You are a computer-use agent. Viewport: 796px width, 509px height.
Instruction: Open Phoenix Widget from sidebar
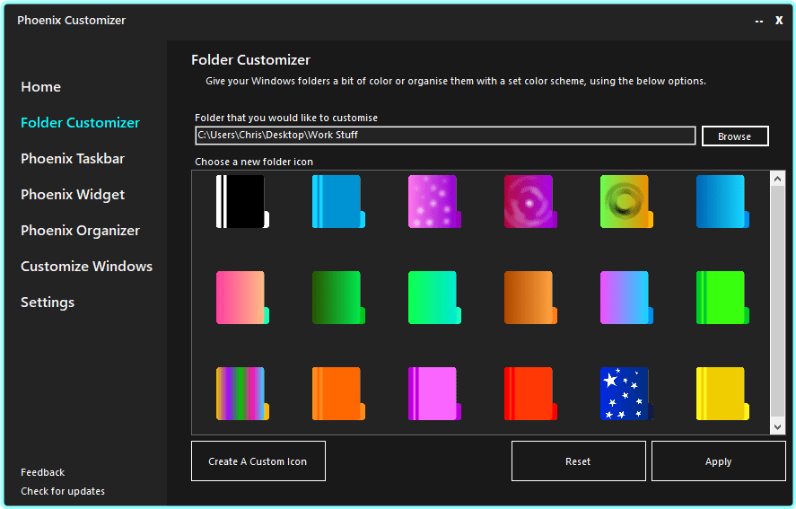pos(72,195)
